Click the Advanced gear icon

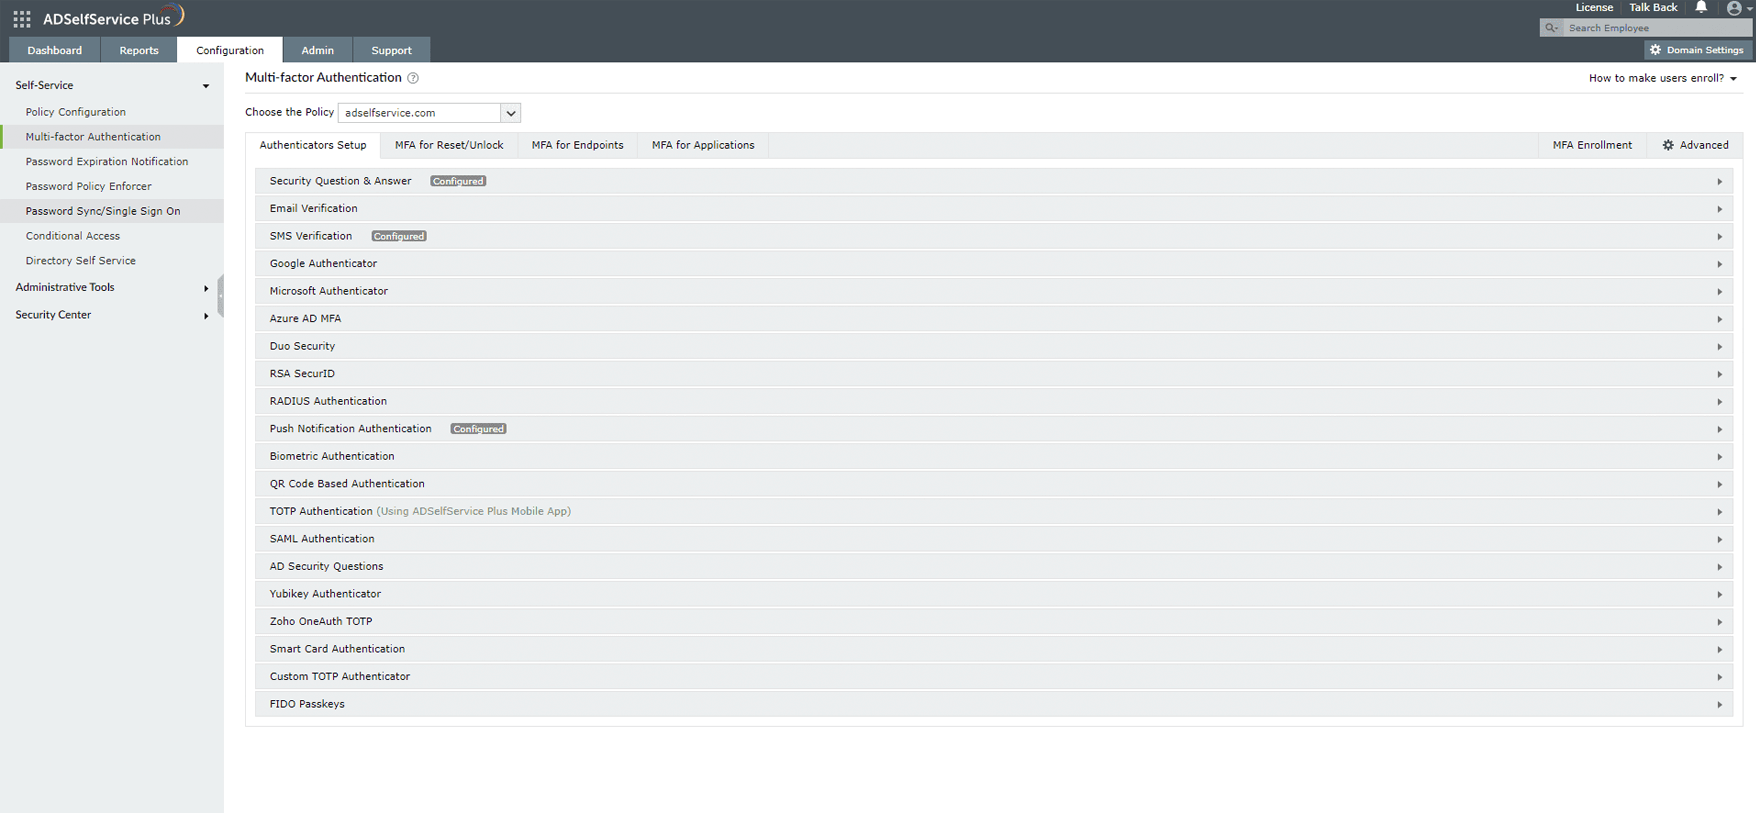[1668, 145]
